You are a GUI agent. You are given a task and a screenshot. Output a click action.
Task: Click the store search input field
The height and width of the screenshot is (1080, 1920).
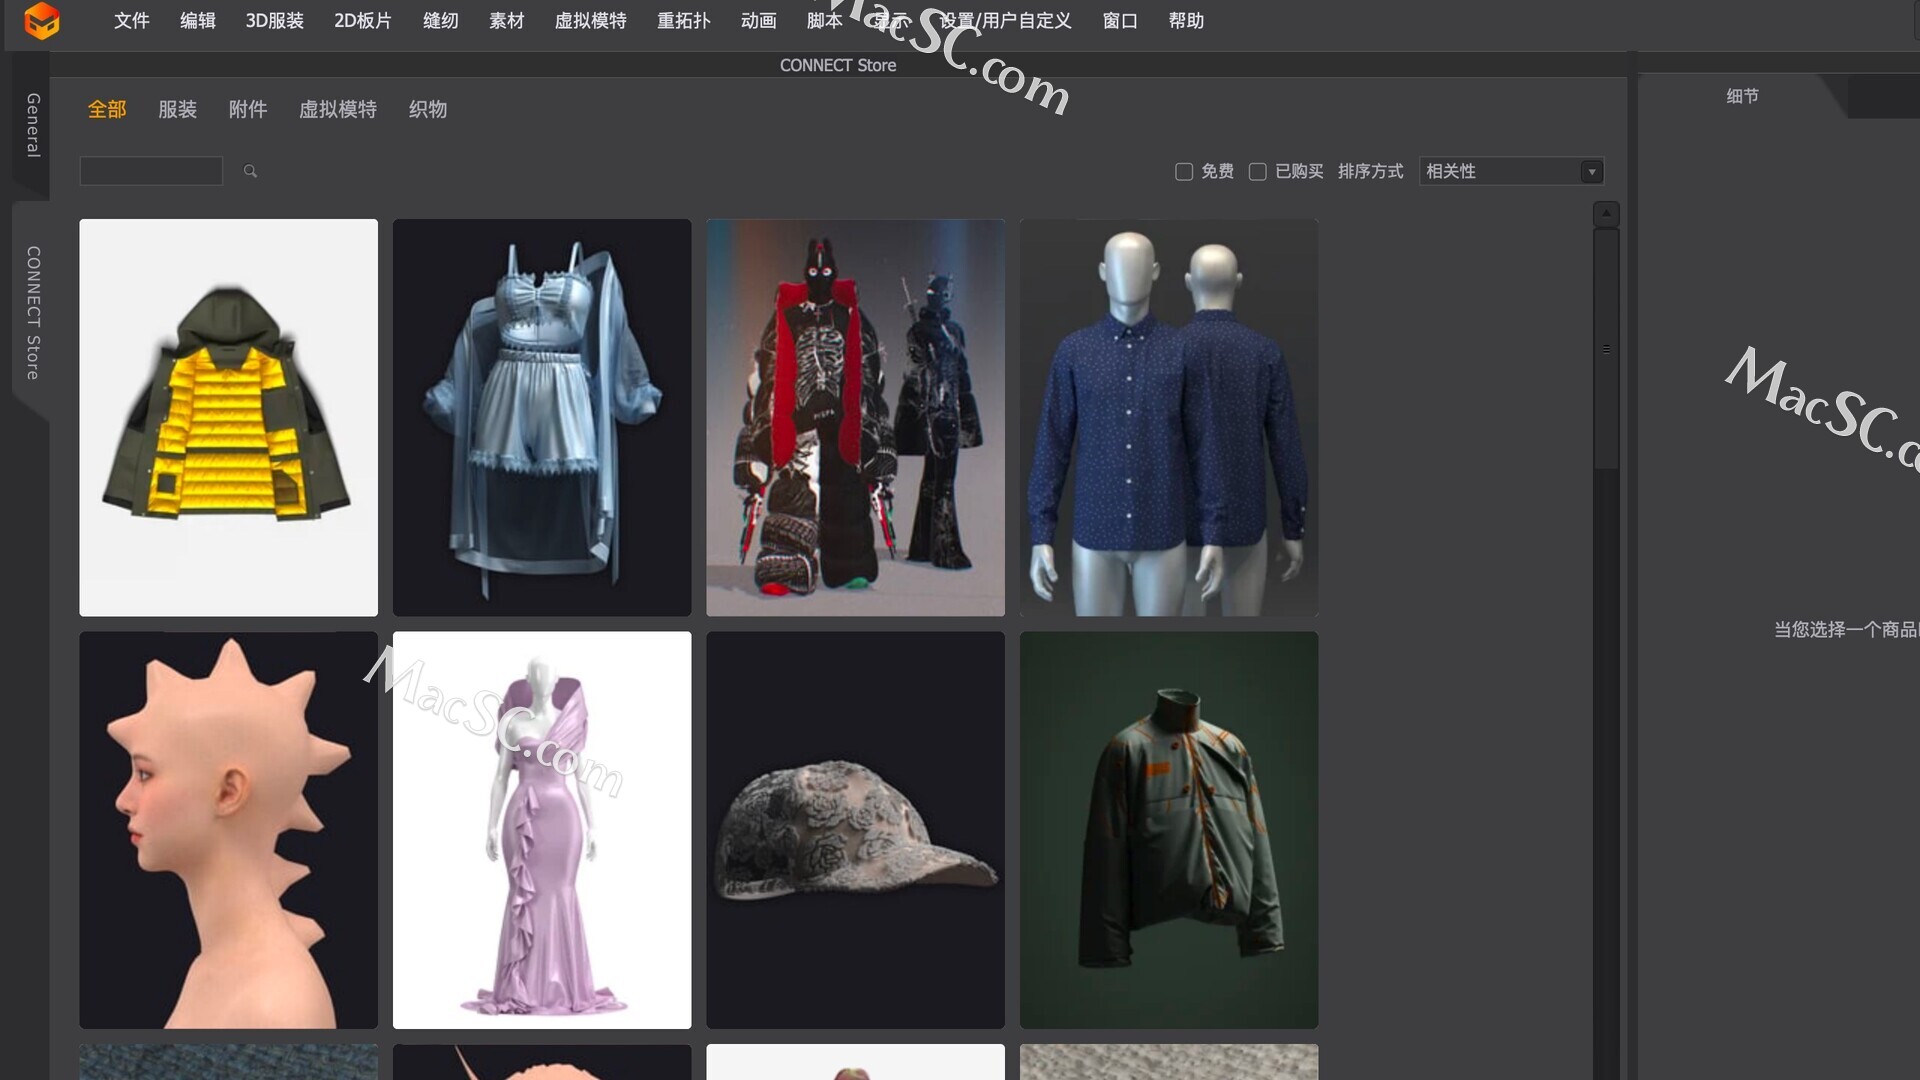(151, 171)
